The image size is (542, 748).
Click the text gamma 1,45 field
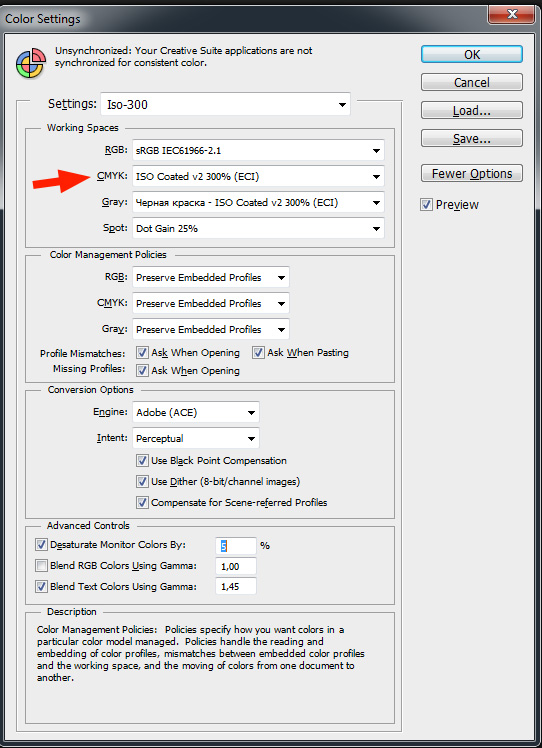pyautogui.click(x=236, y=587)
